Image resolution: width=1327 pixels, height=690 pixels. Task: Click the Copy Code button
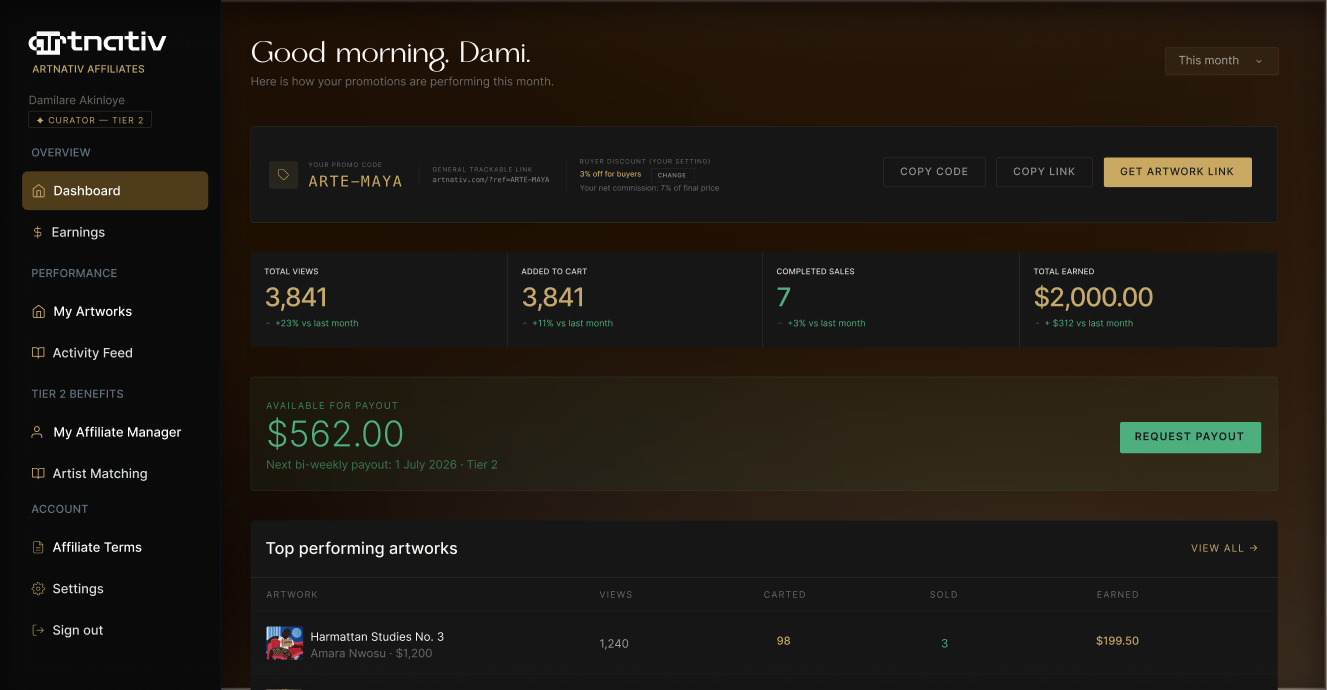(x=934, y=172)
